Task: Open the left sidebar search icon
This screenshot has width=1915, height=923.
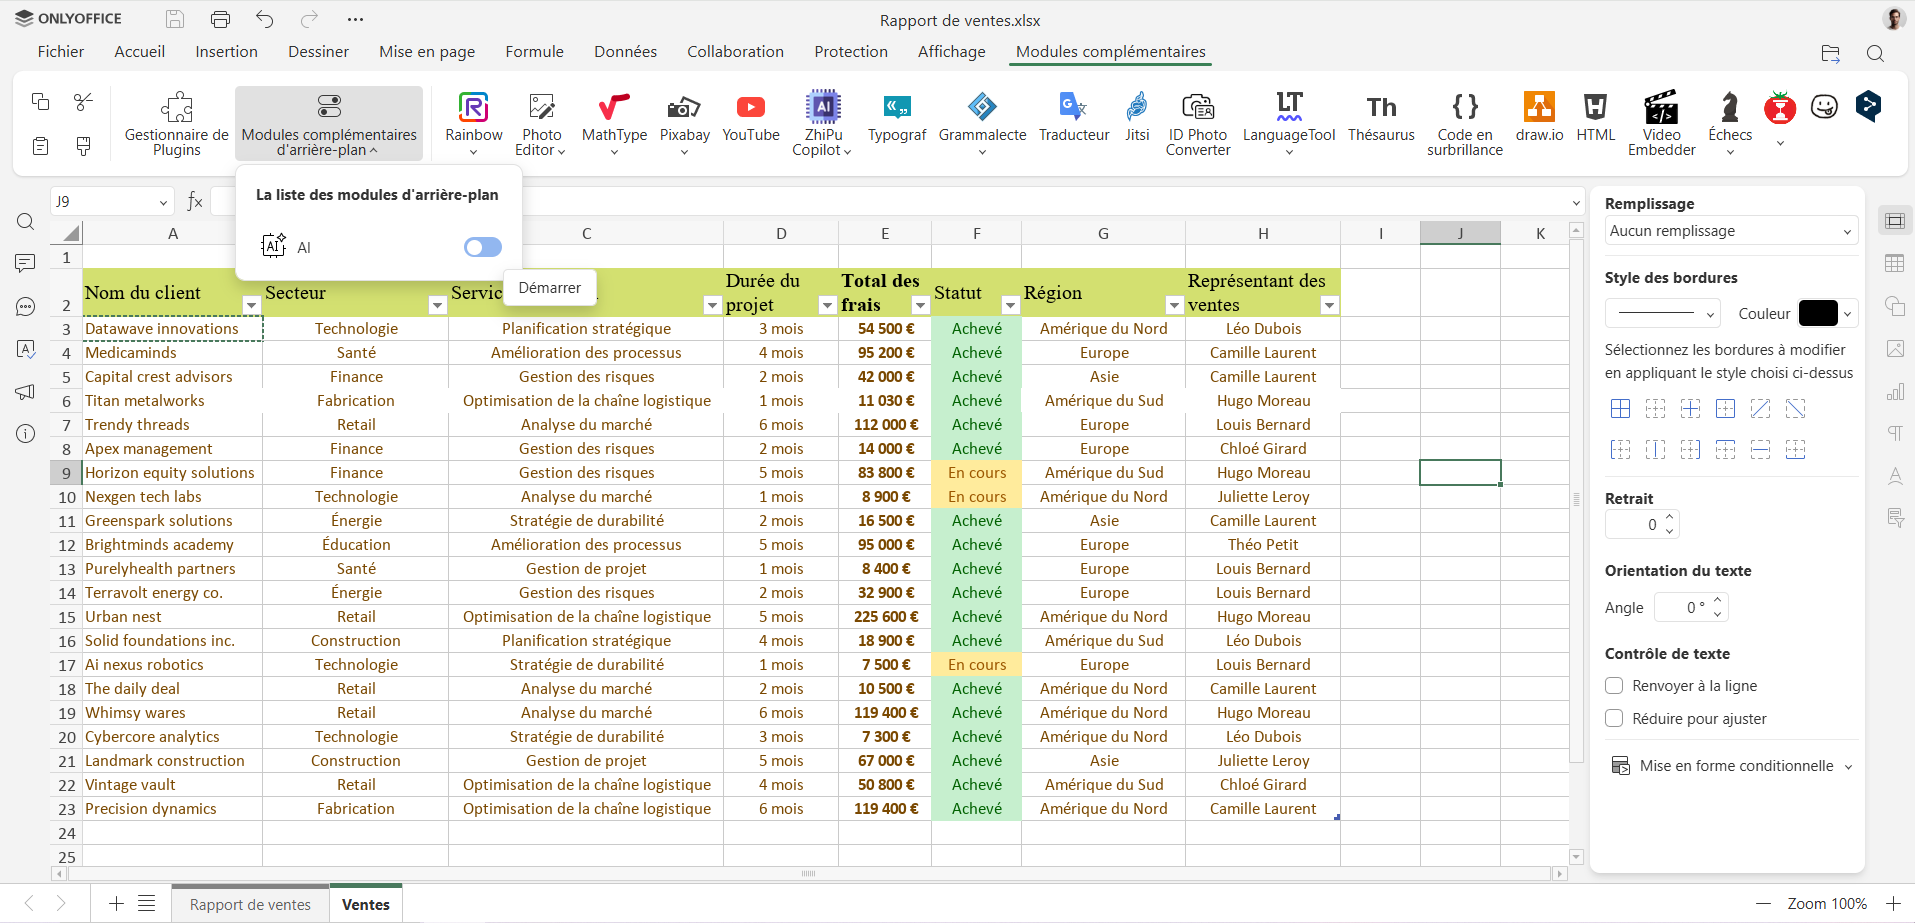Action: coord(26,222)
